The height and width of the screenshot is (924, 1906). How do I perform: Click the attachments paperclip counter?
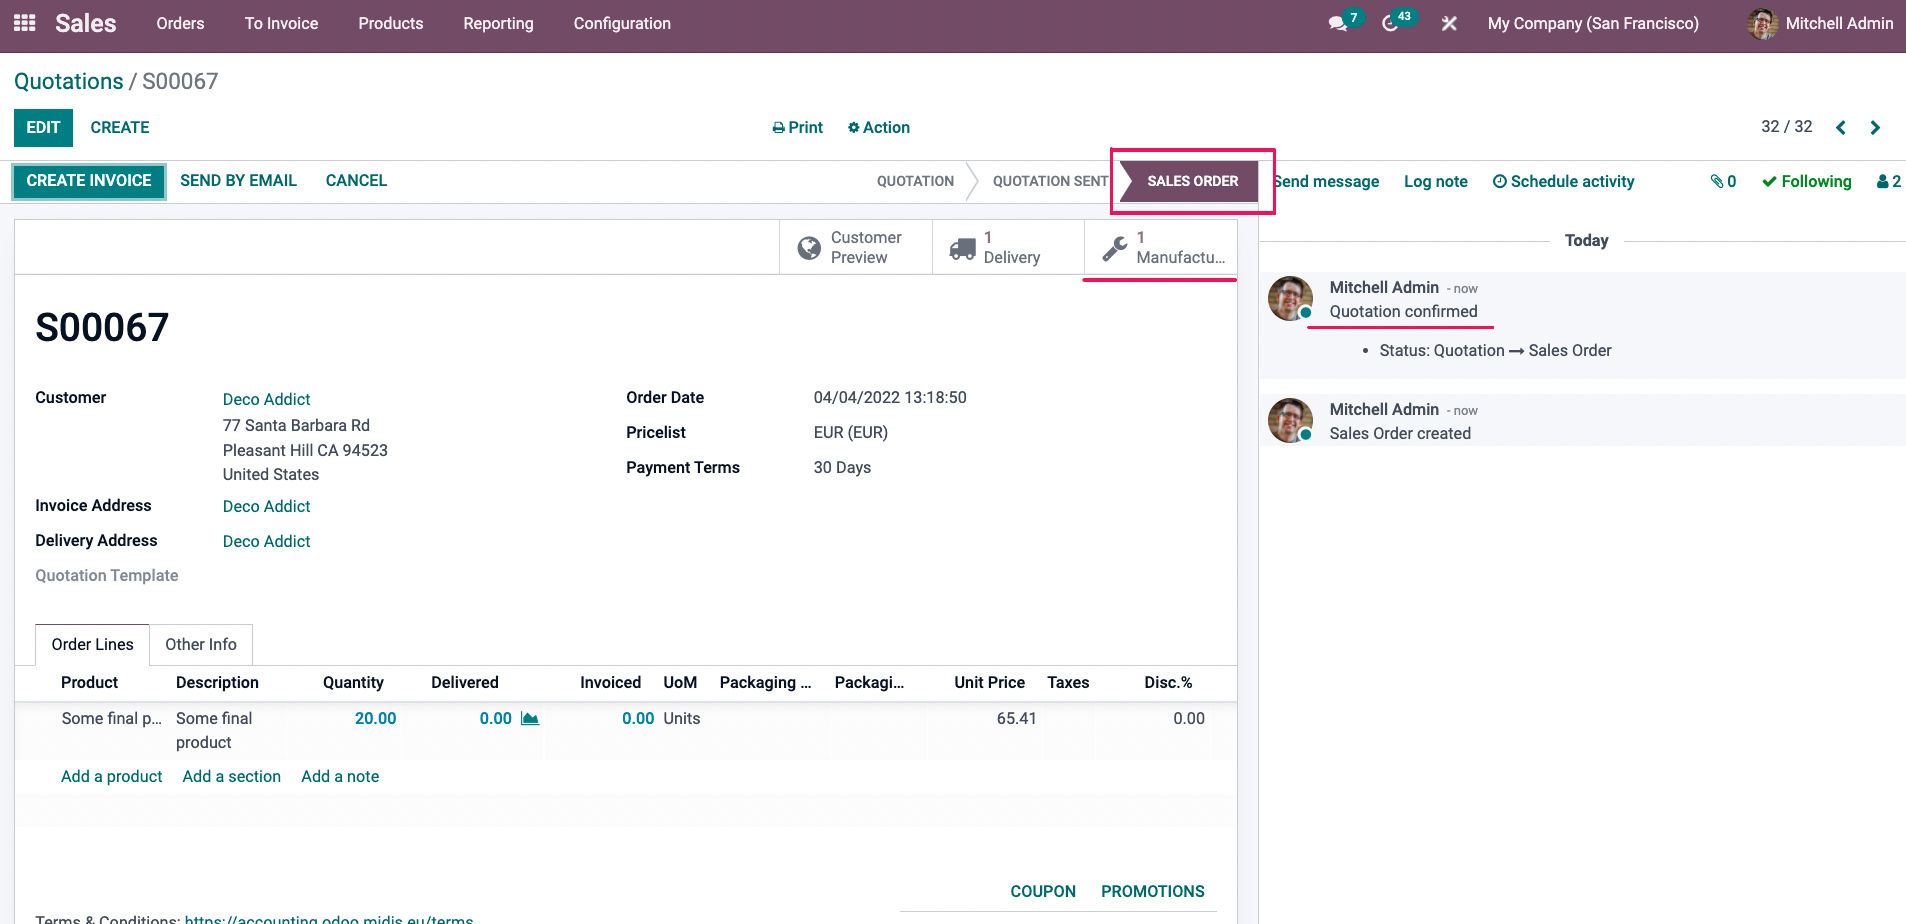[1723, 181]
